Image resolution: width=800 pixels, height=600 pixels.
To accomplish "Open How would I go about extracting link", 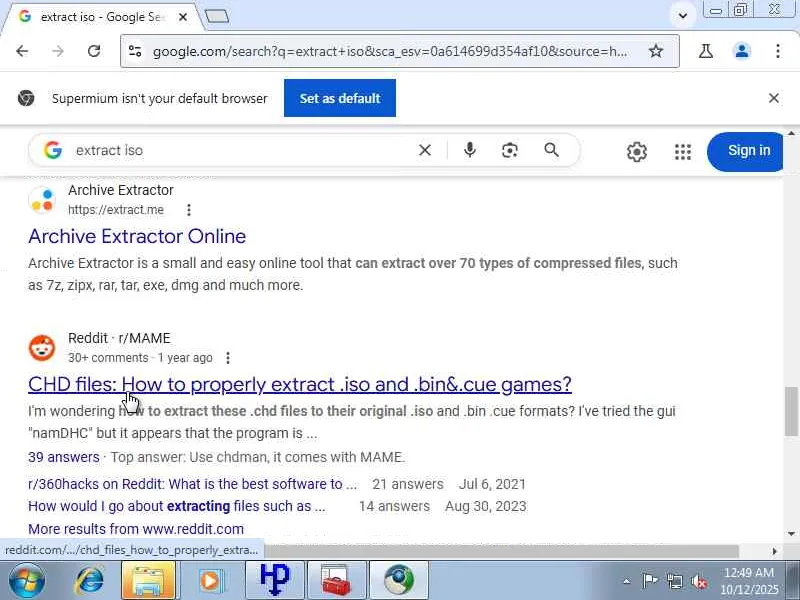I will coord(177,506).
